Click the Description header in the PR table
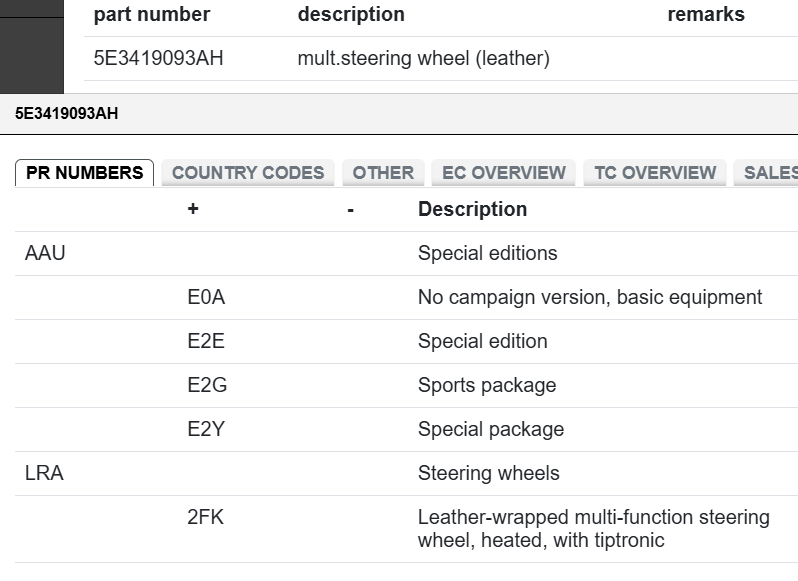 pos(472,209)
